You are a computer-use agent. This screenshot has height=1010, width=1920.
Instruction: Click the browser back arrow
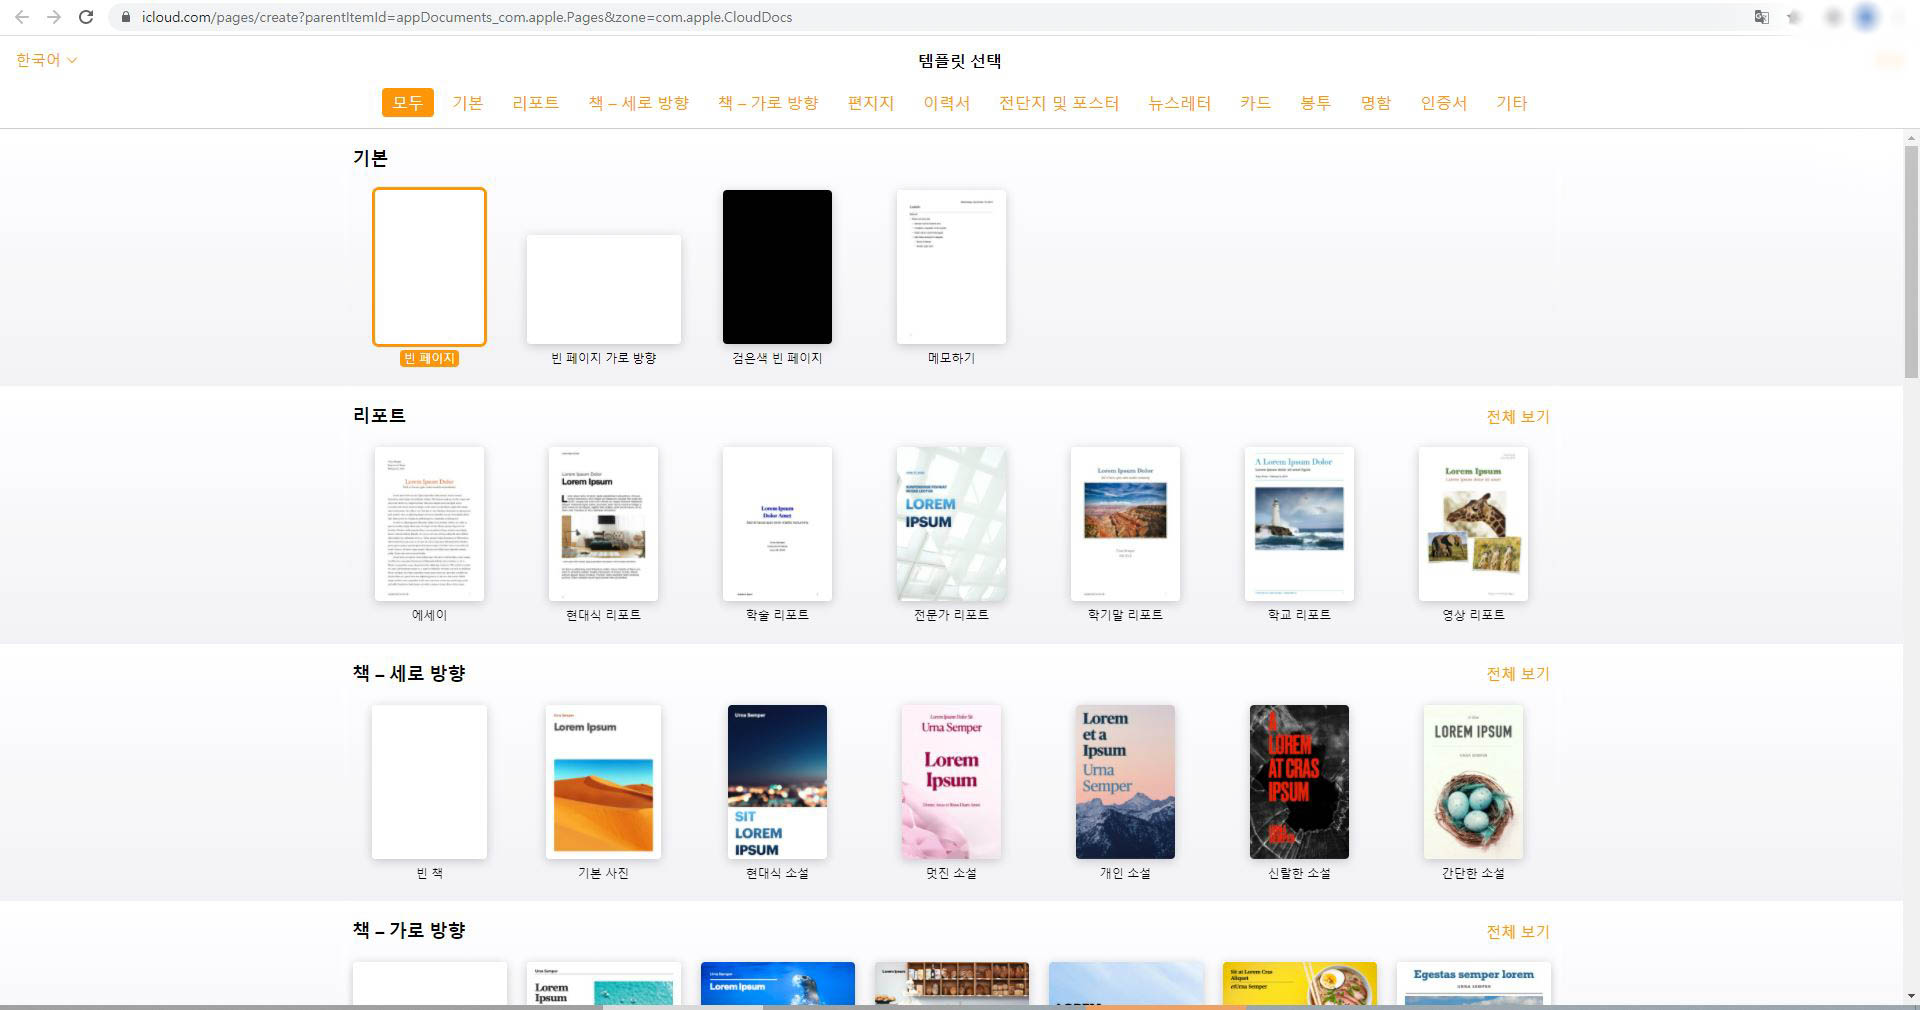pos(22,17)
